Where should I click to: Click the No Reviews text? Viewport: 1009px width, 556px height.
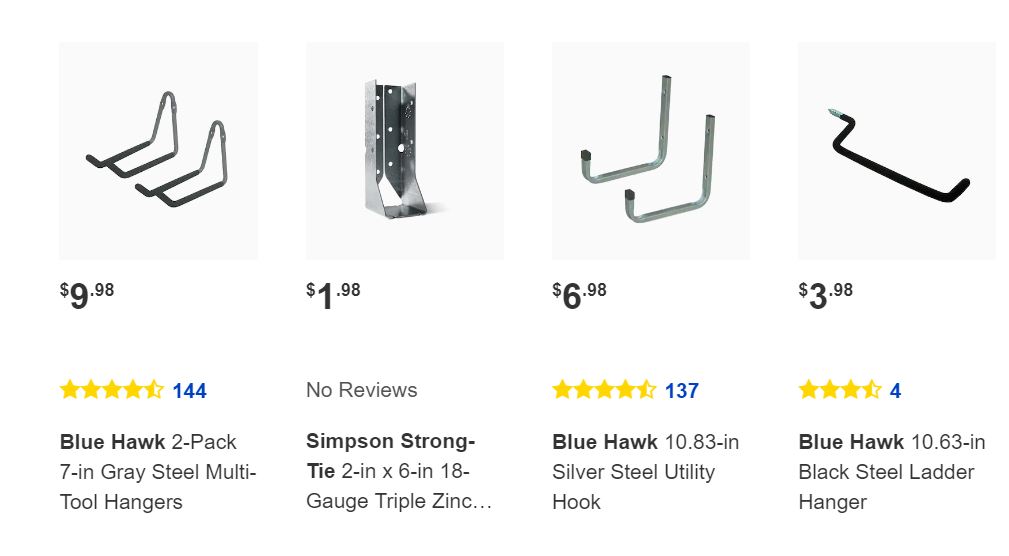361,390
